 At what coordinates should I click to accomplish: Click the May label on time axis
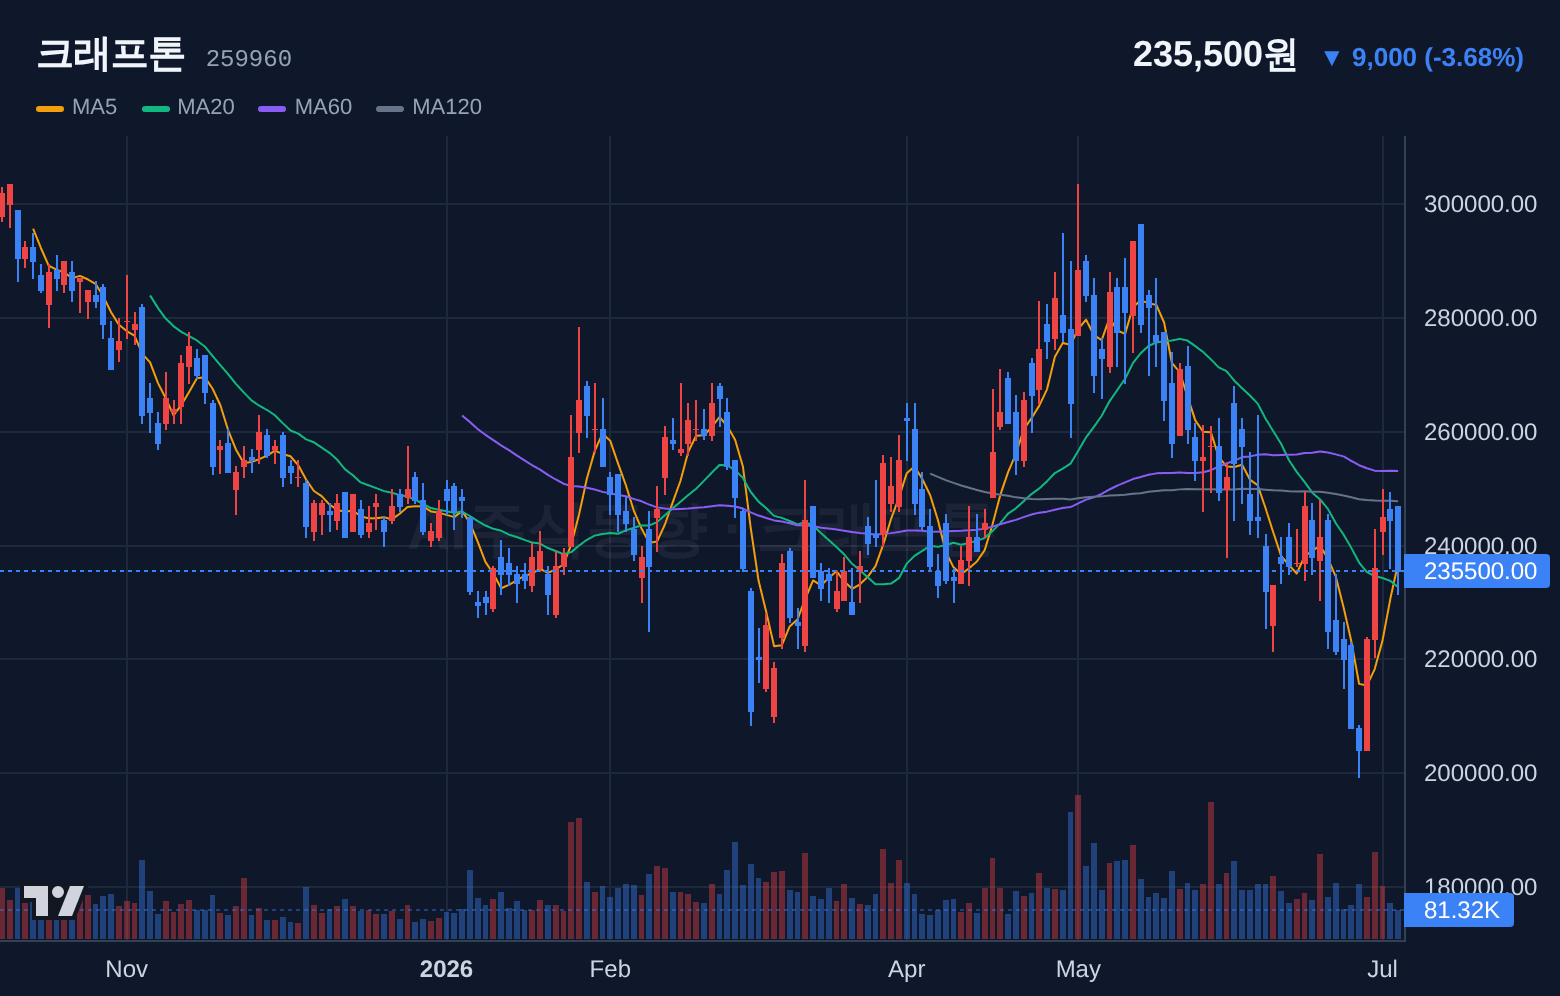click(x=1078, y=969)
